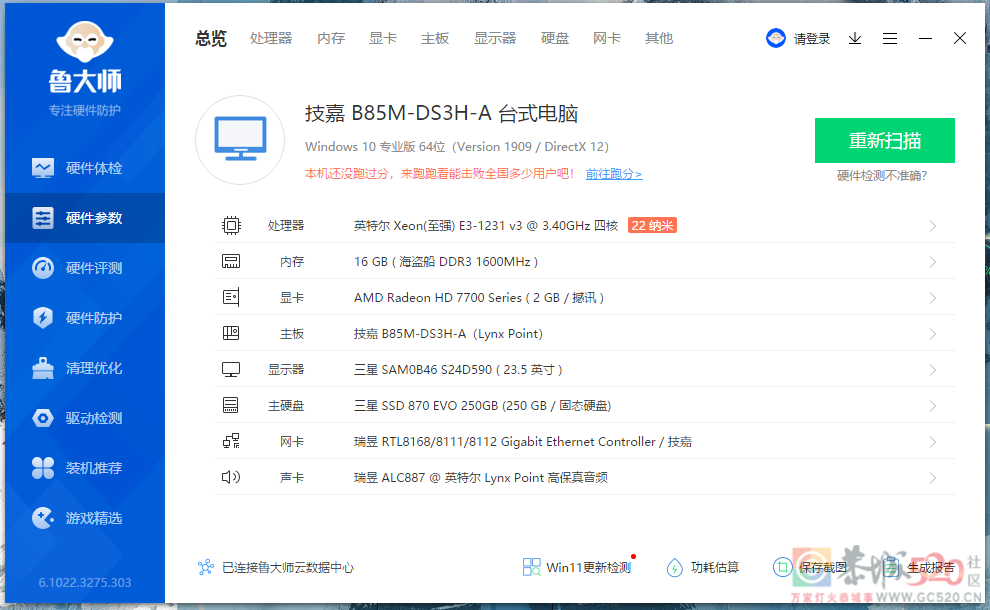Open 装机推荐 section
This screenshot has height=610, width=990.
tap(85, 468)
